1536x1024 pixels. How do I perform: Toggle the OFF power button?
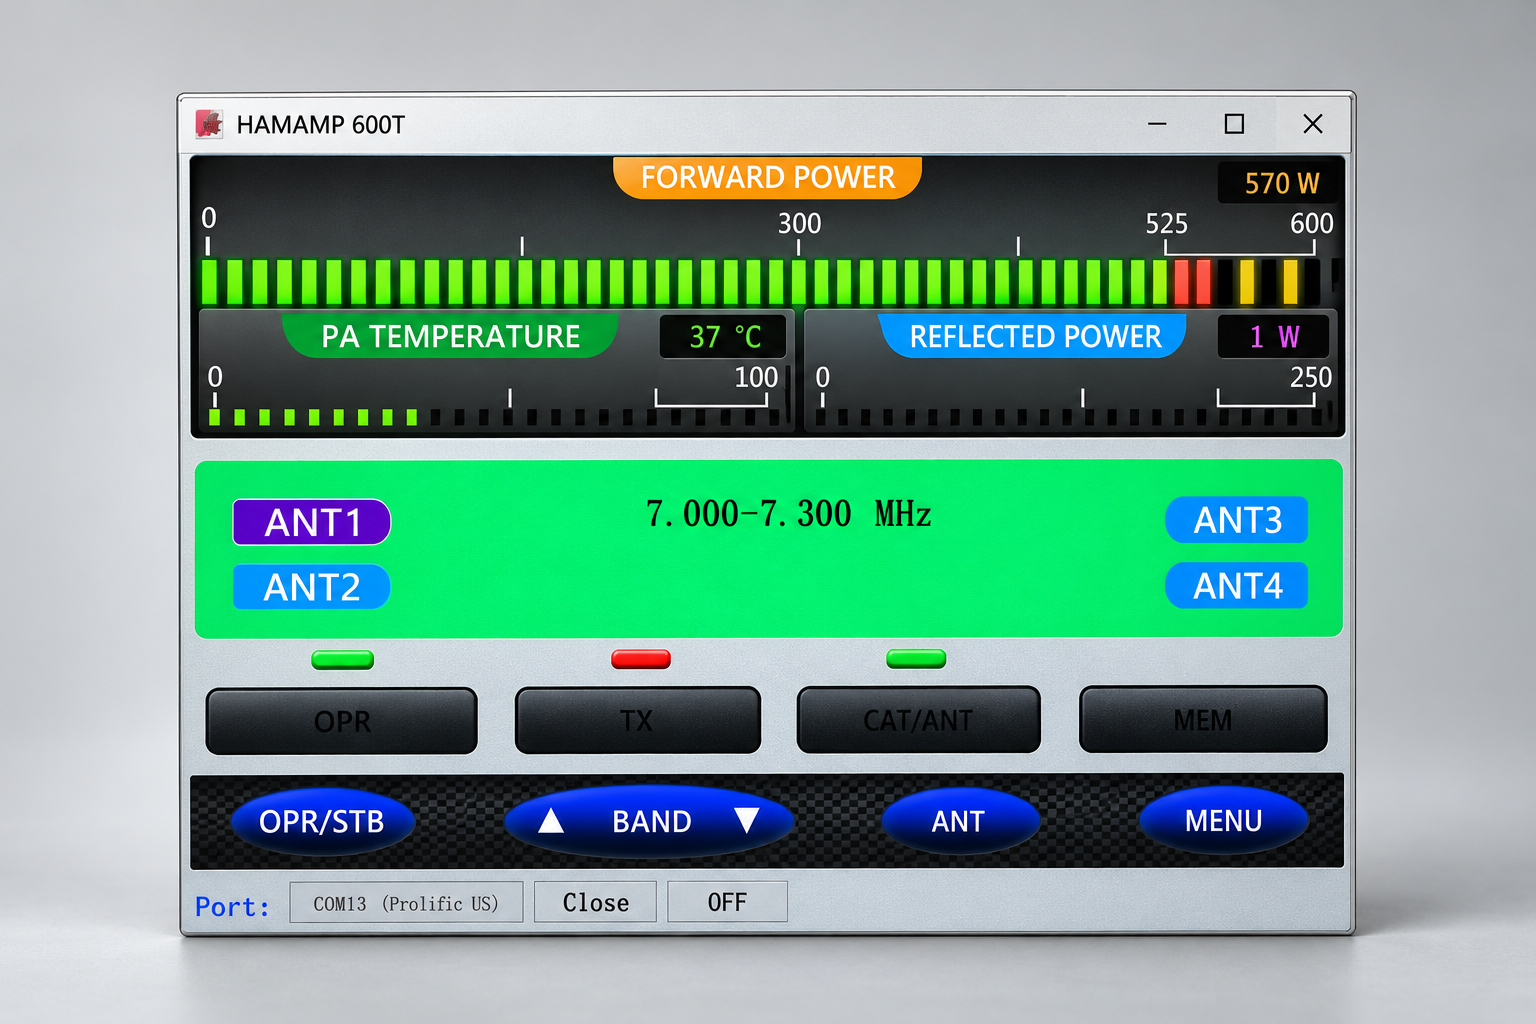[727, 902]
